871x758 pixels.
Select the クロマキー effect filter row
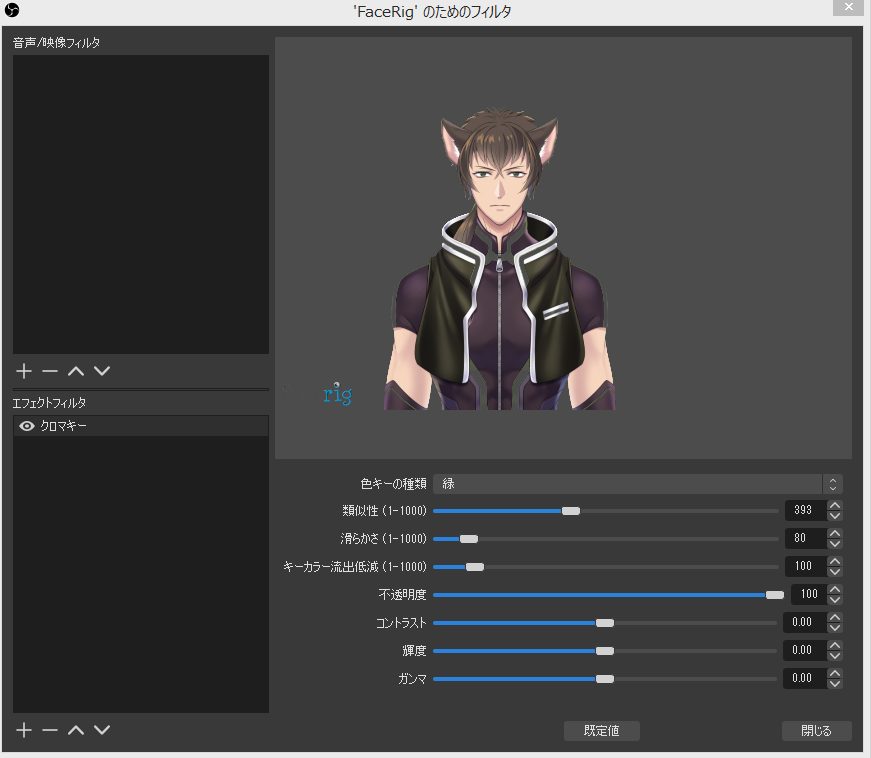click(141, 426)
